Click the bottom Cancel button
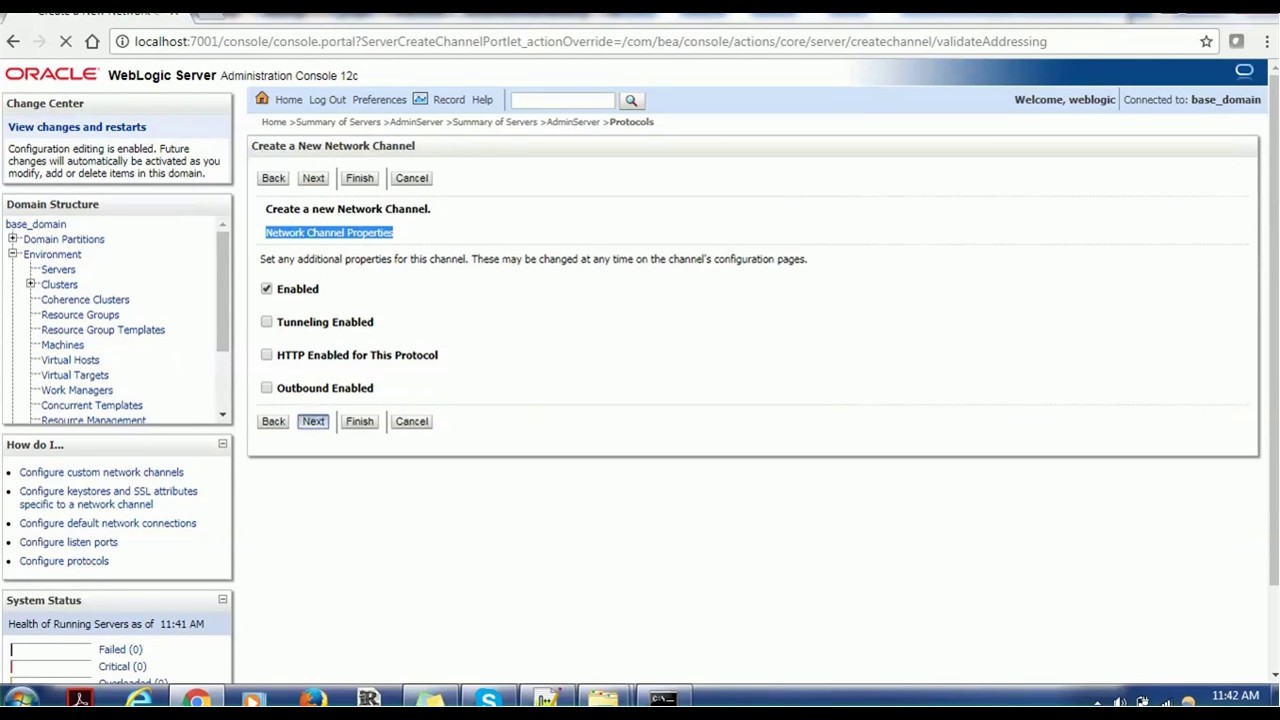1280x720 pixels. [411, 421]
